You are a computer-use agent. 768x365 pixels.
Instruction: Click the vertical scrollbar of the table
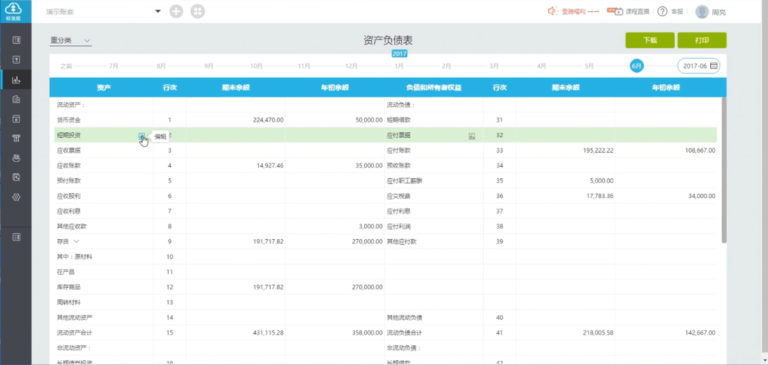pyautogui.click(x=724, y=170)
